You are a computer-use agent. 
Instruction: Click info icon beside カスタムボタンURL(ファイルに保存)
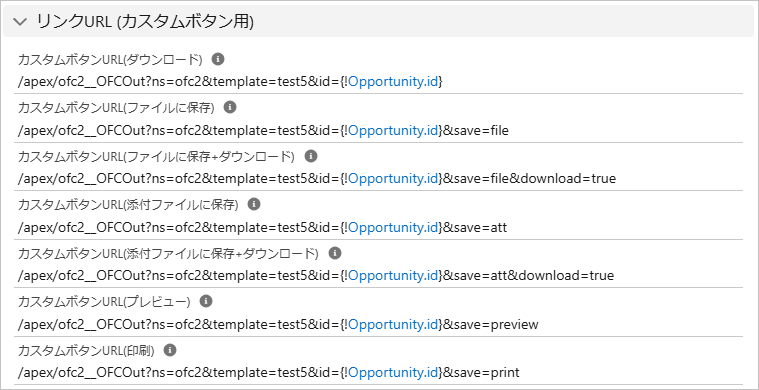230,107
